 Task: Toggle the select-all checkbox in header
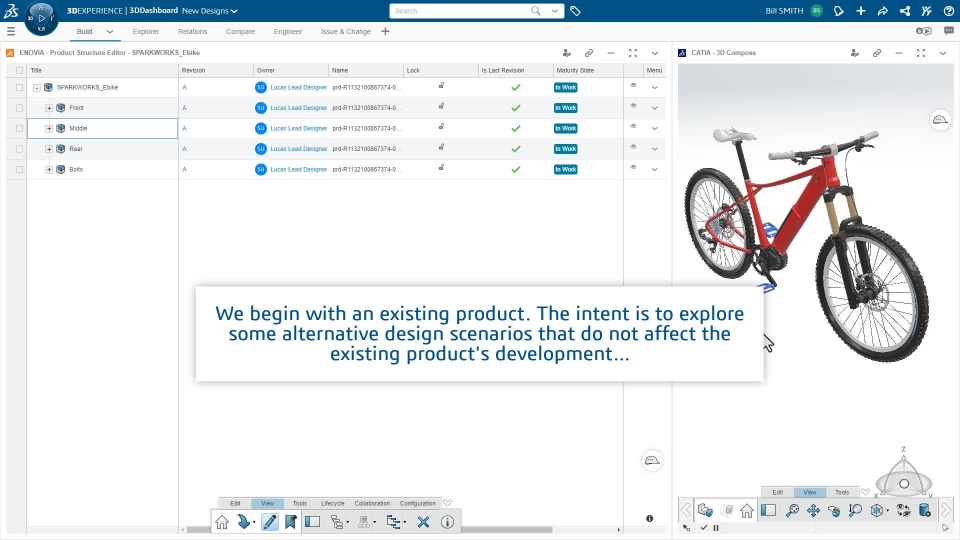coord(20,70)
